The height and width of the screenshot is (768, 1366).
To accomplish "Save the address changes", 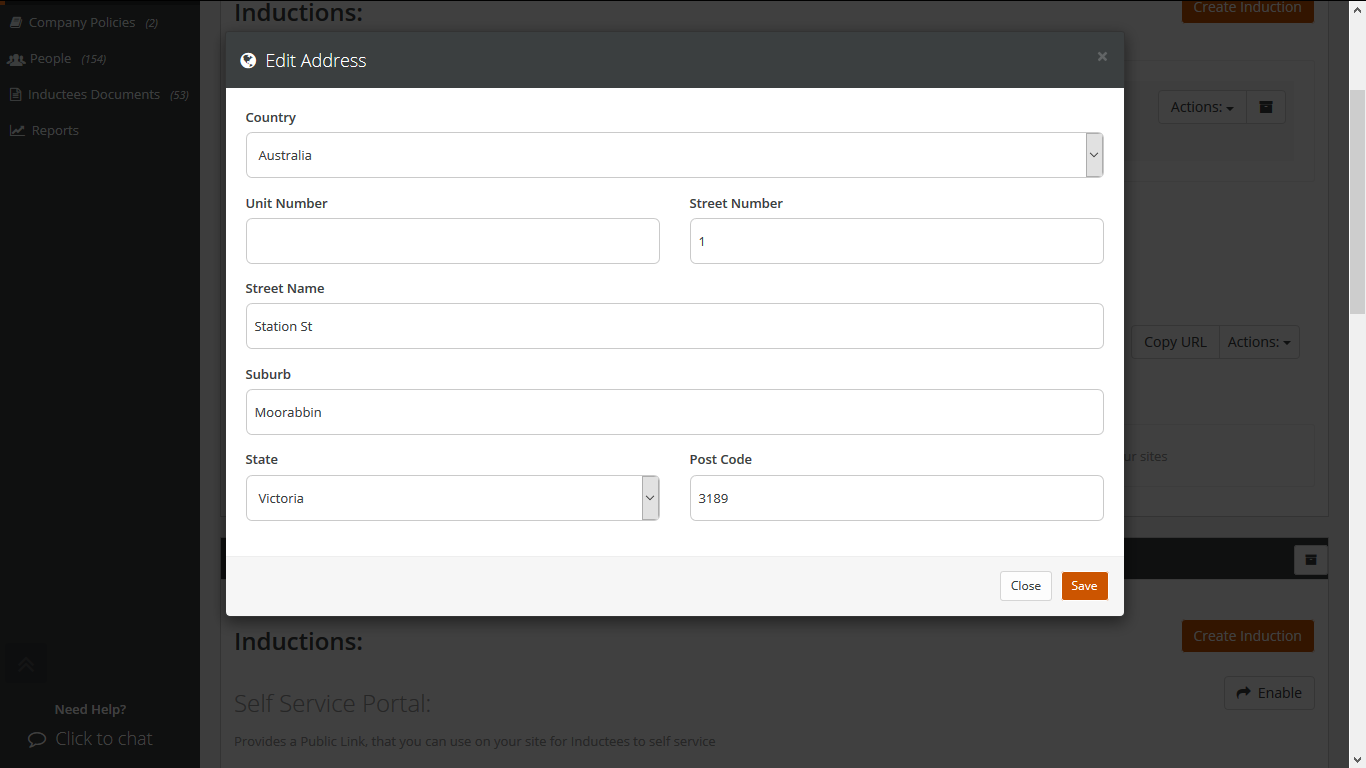I will [1084, 585].
